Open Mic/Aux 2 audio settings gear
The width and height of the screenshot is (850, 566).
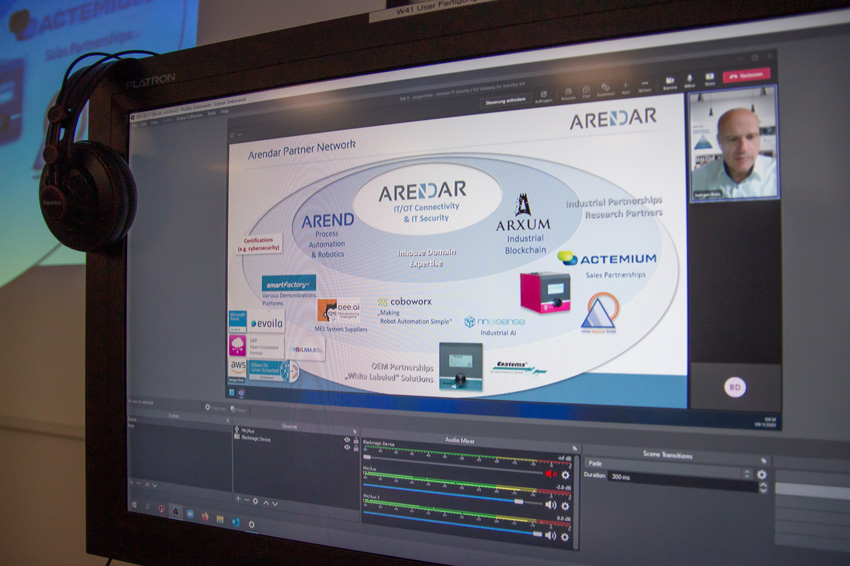[564, 537]
